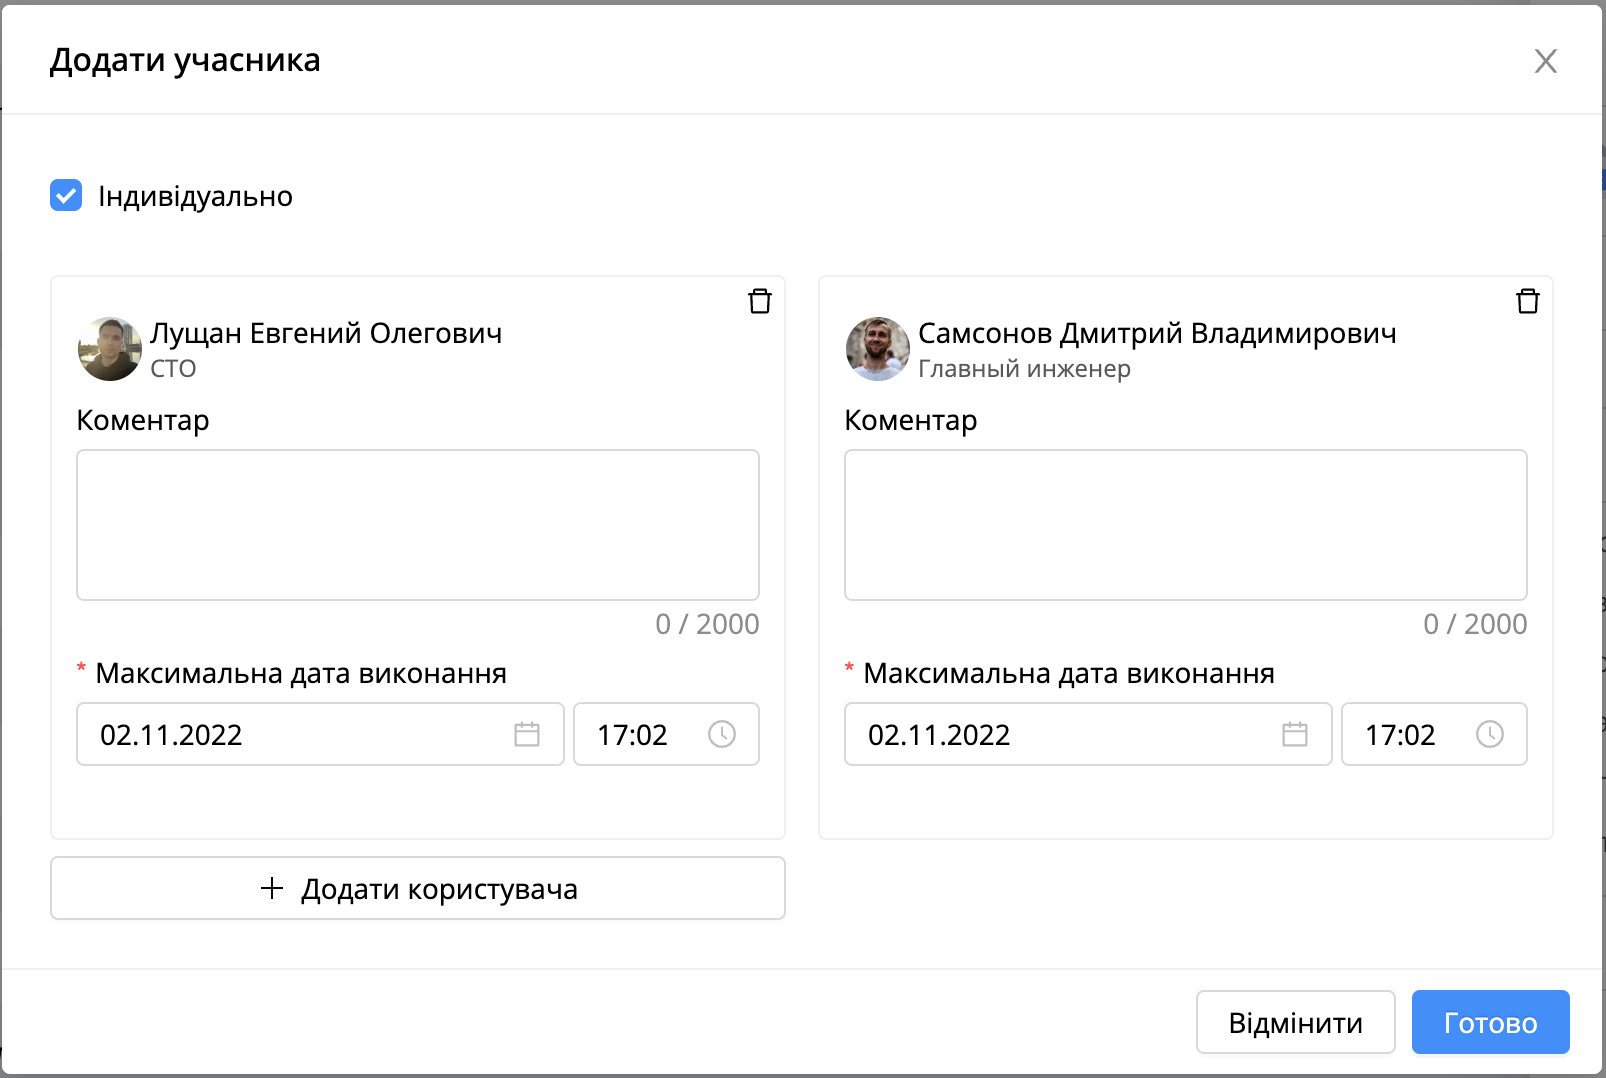Focus the Коментар field for Самсонов
This screenshot has height=1078, width=1606.
tap(1186, 525)
